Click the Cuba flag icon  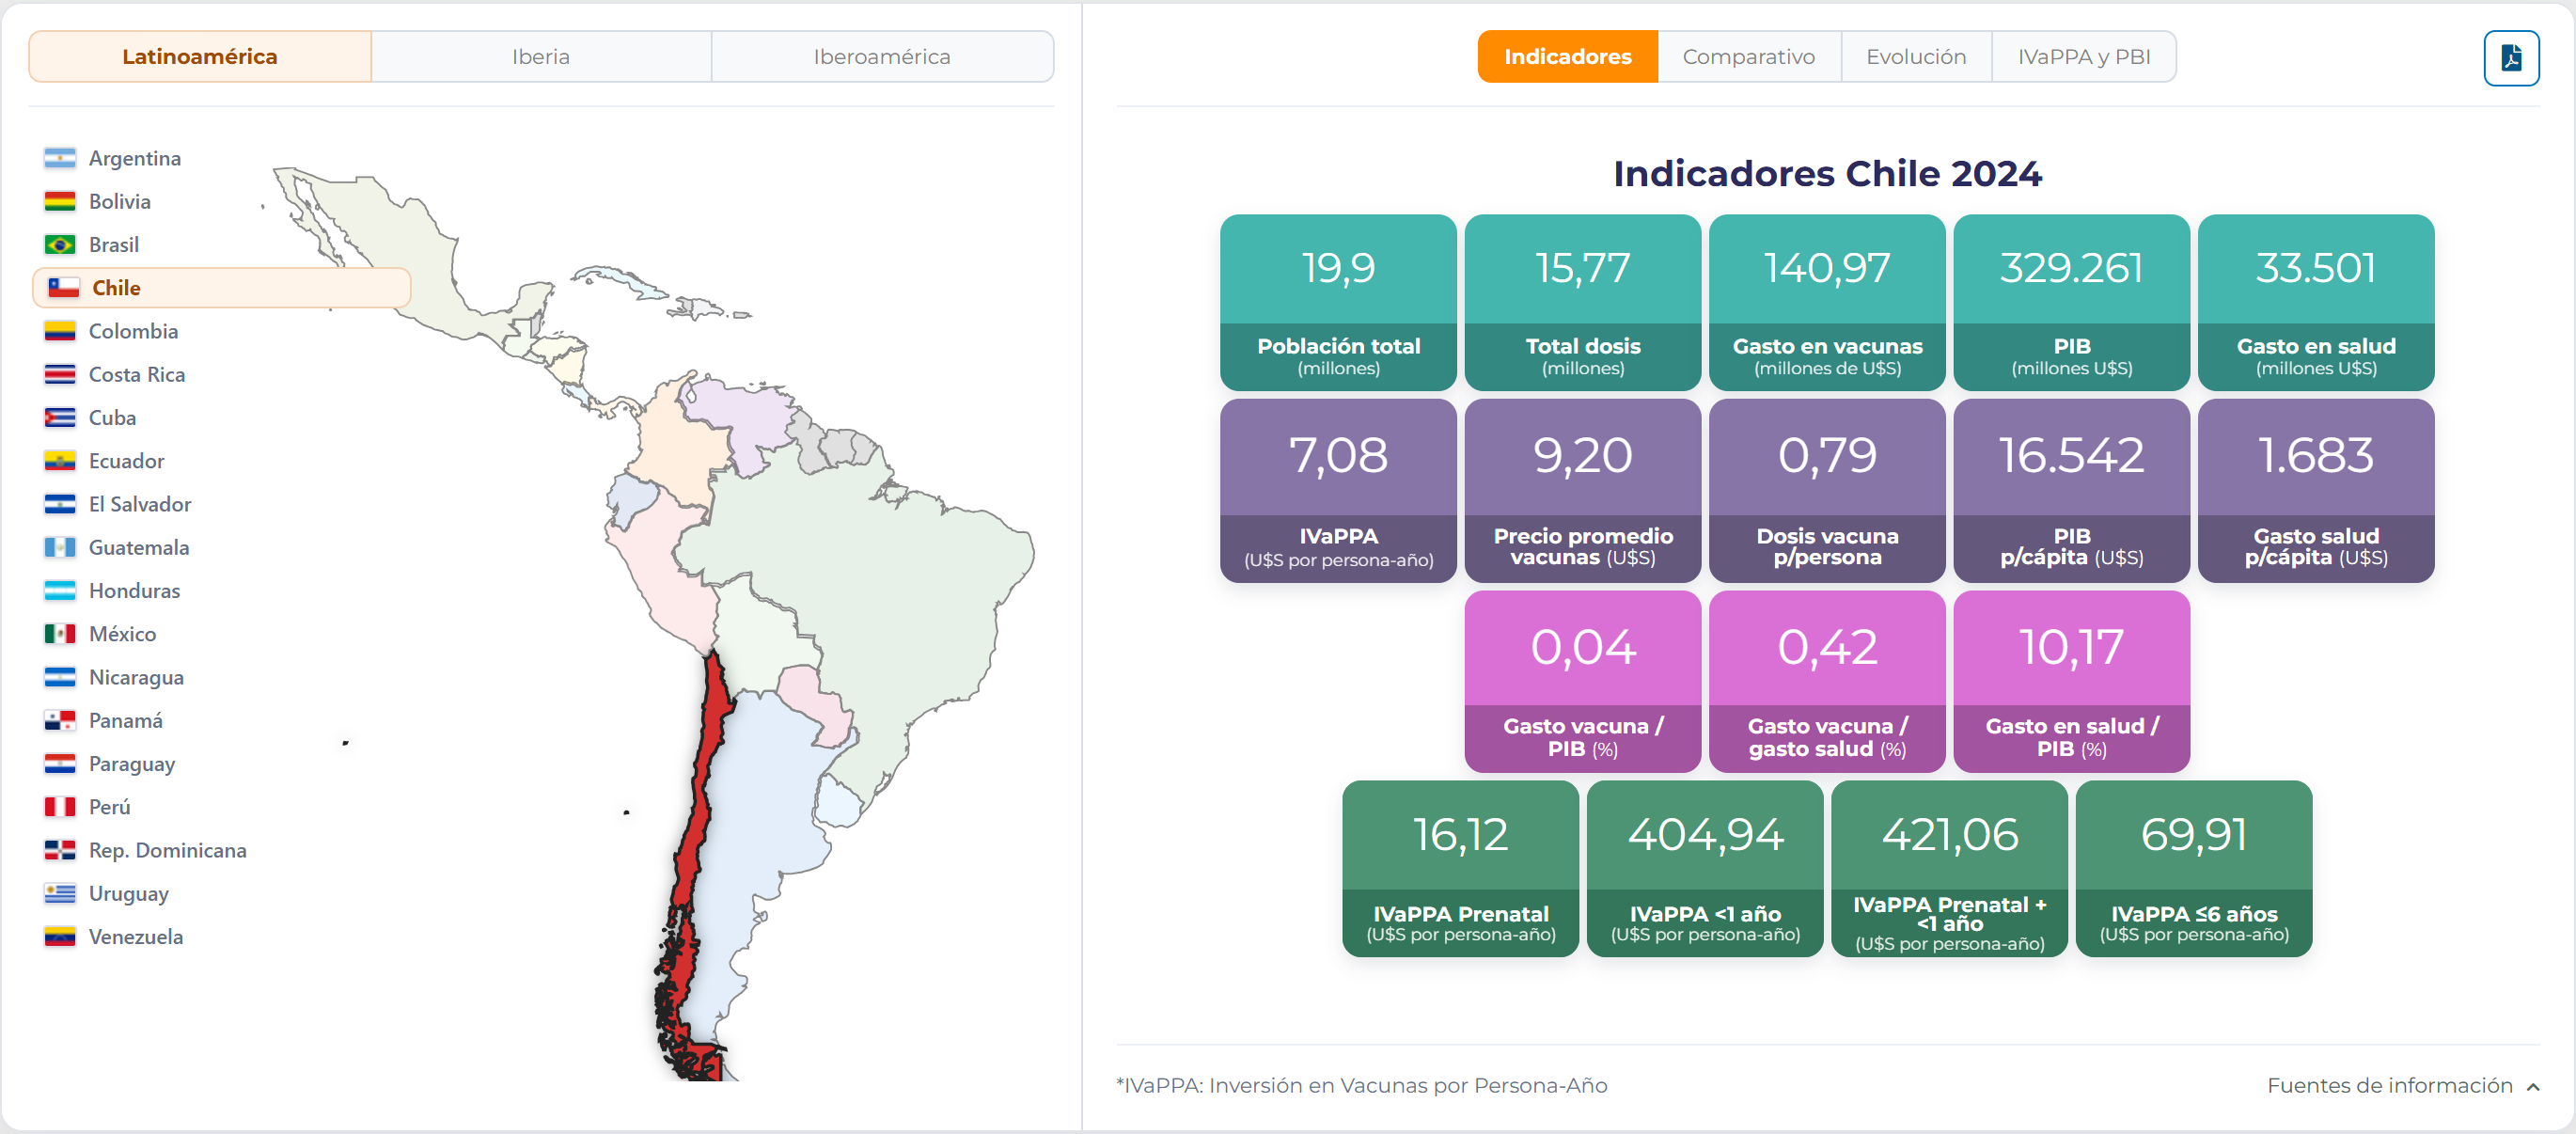click(x=60, y=417)
